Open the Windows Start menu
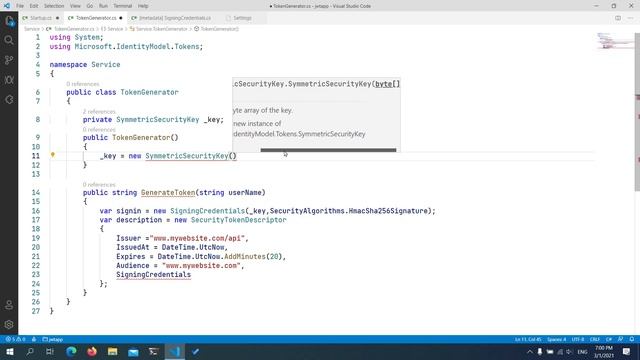The image size is (640, 360). 10,351
